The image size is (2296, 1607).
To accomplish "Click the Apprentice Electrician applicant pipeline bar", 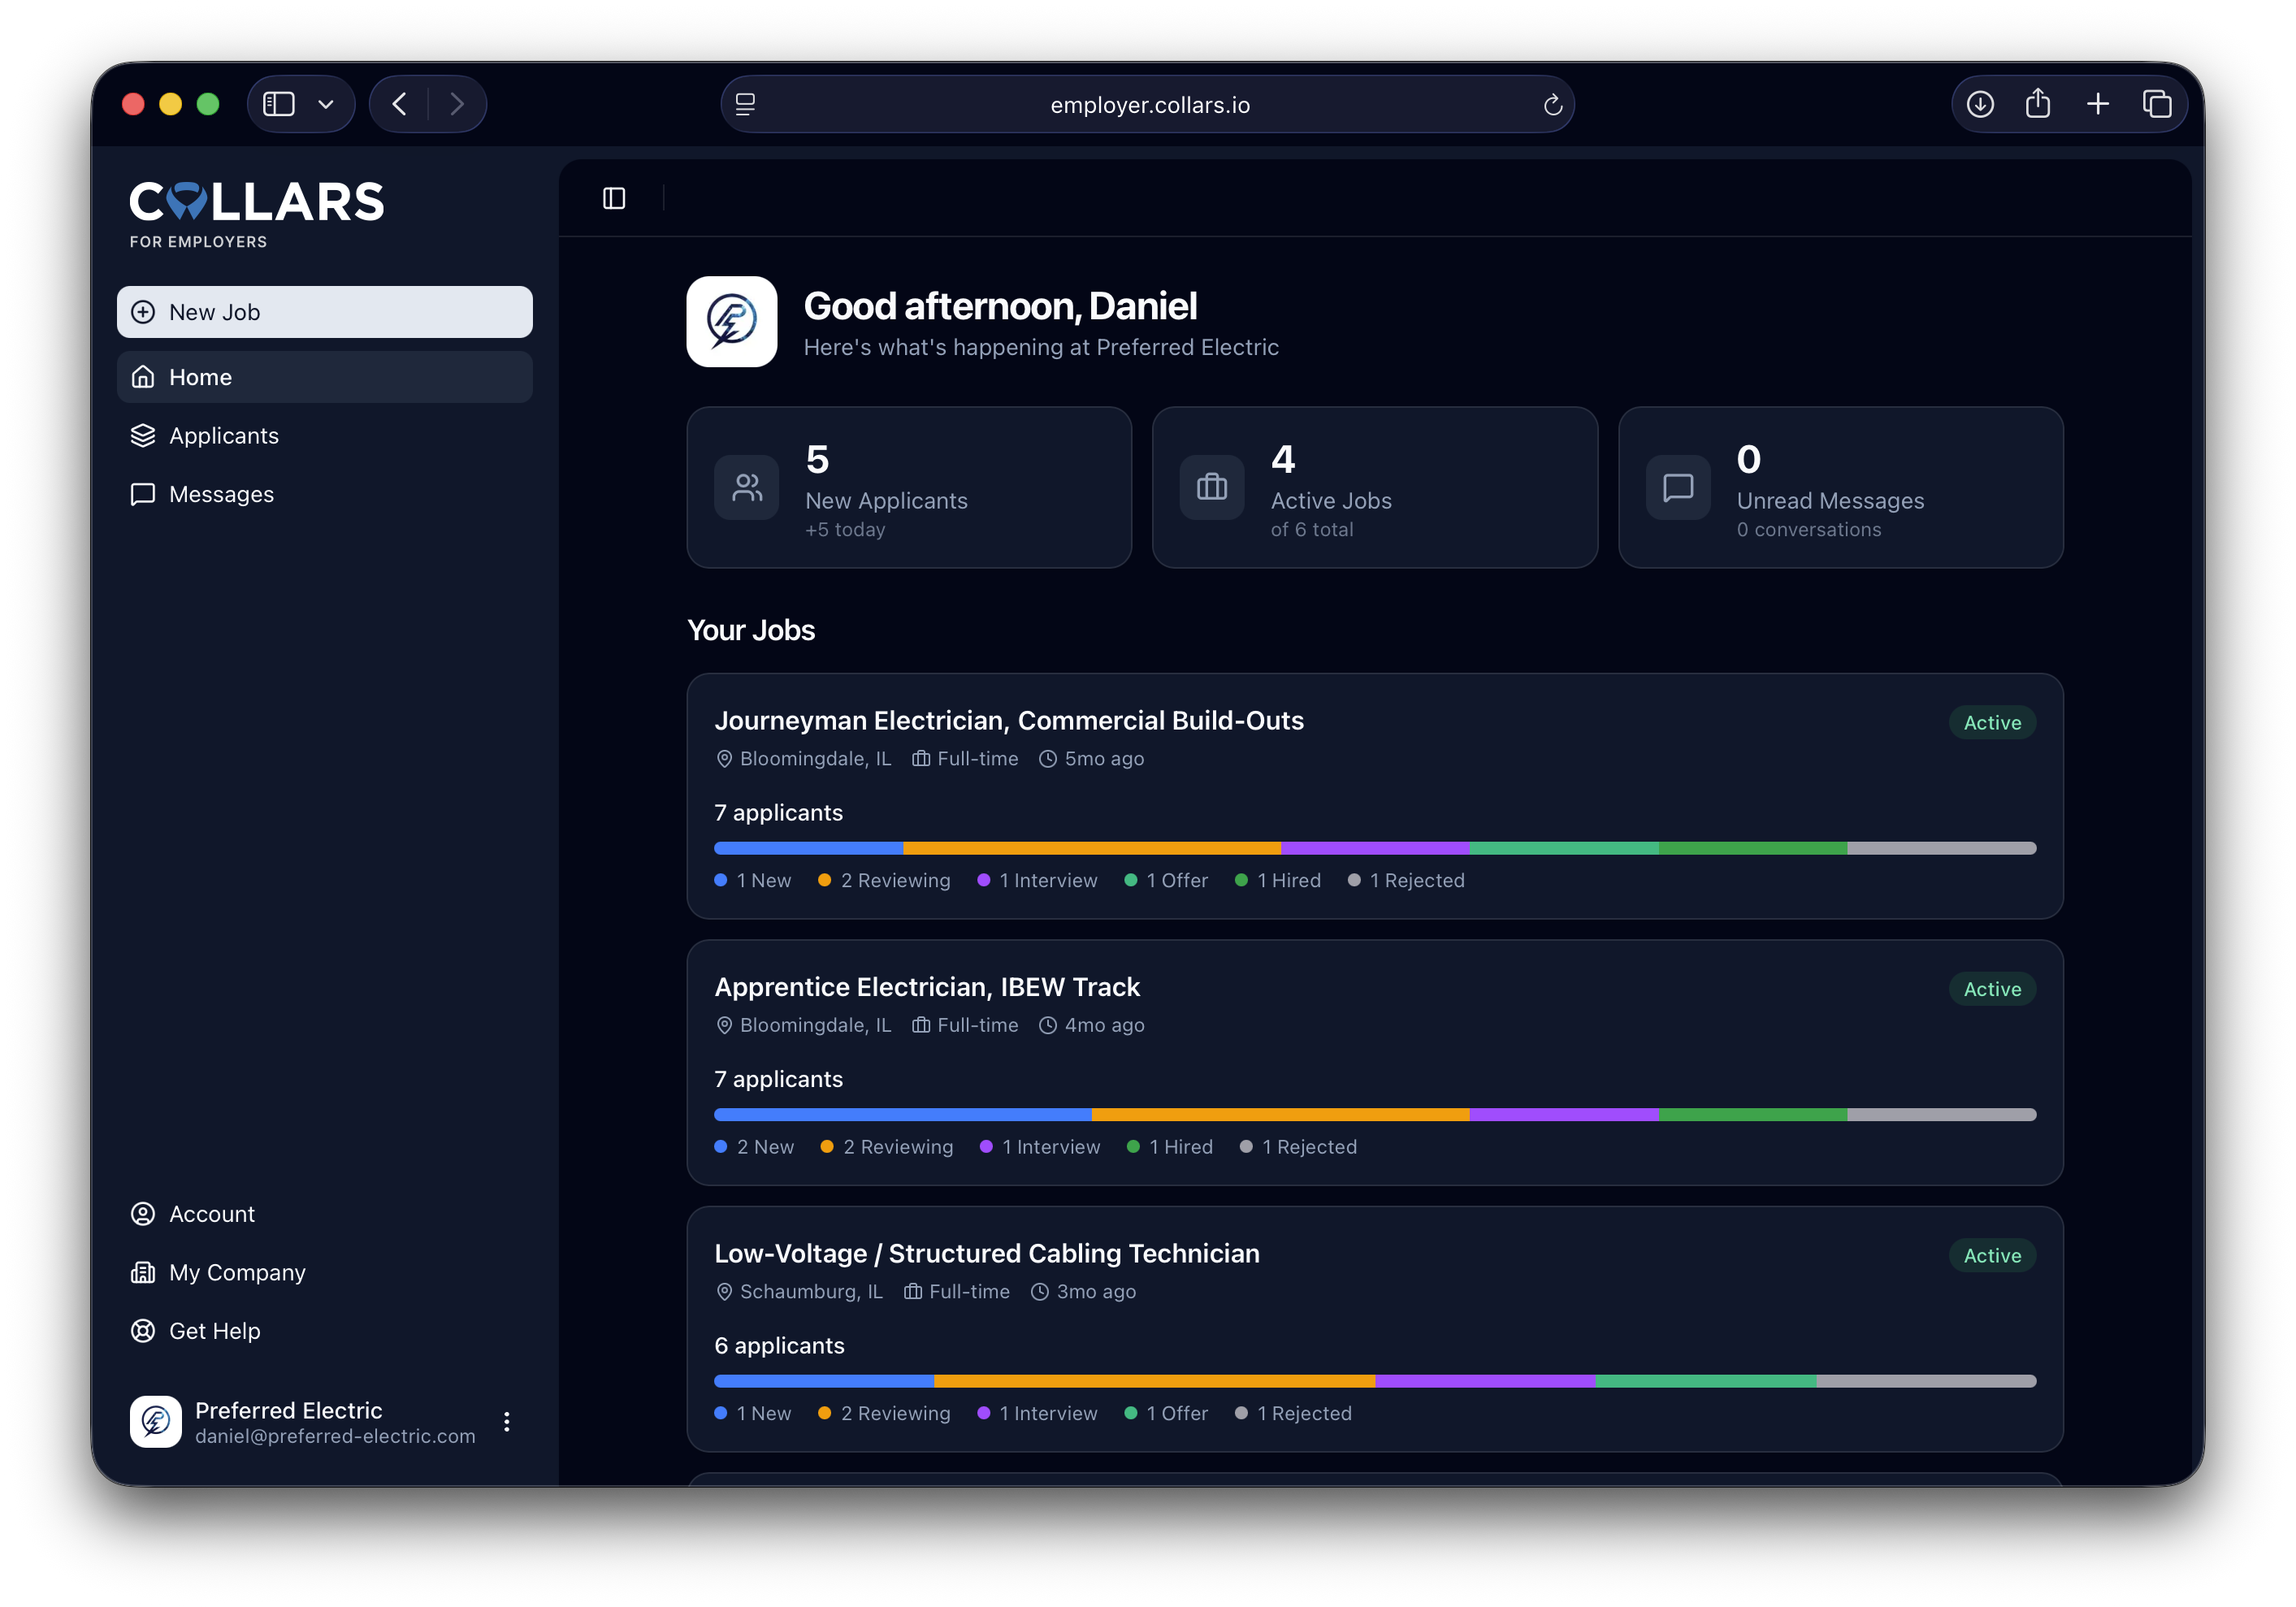I will [1375, 1115].
